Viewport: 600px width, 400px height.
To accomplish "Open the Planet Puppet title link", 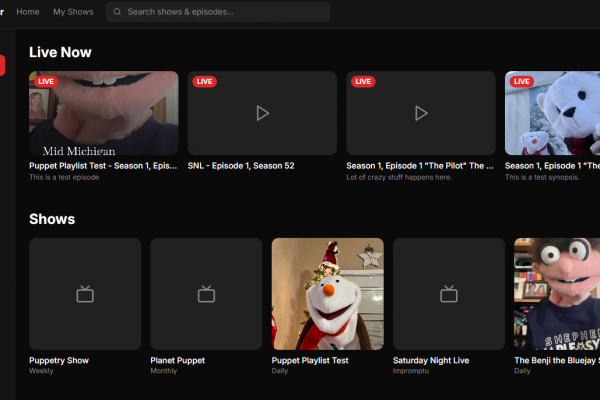I will pos(177,360).
